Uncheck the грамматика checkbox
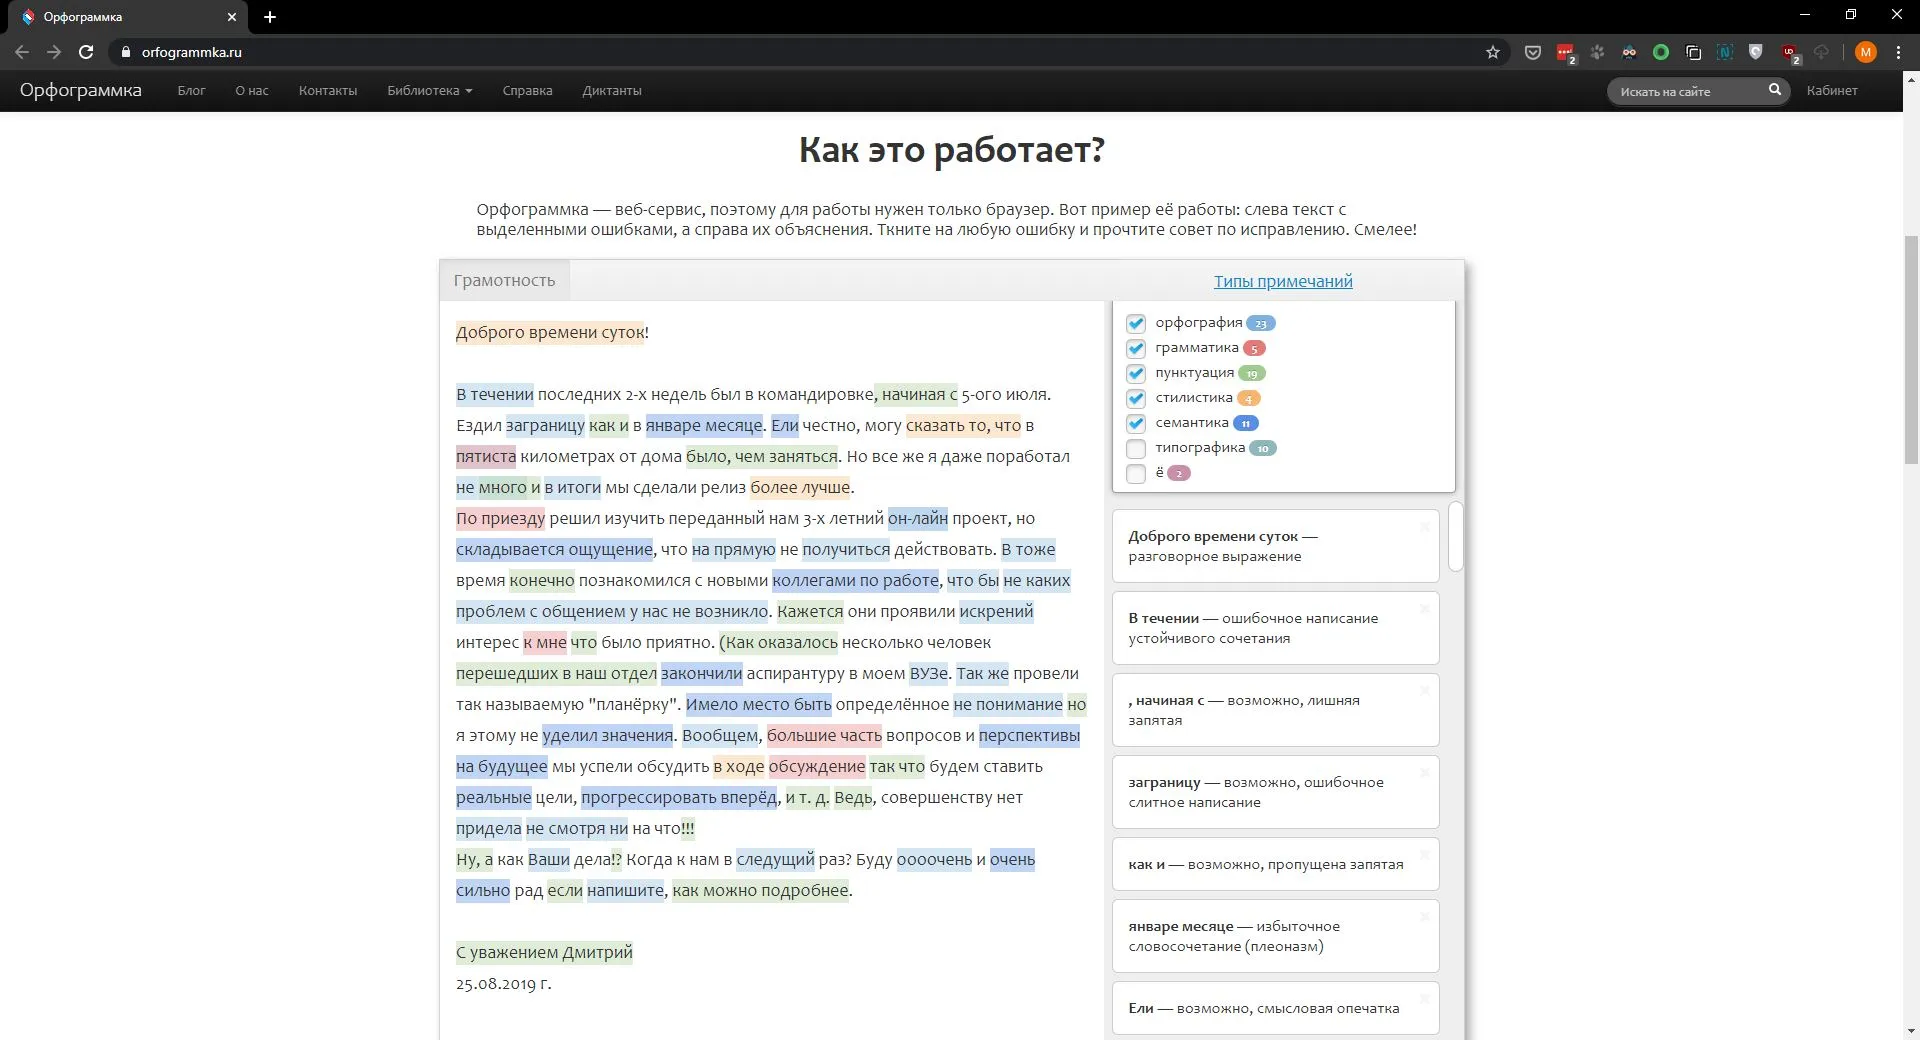This screenshot has width=1920, height=1040. [x=1136, y=348]
